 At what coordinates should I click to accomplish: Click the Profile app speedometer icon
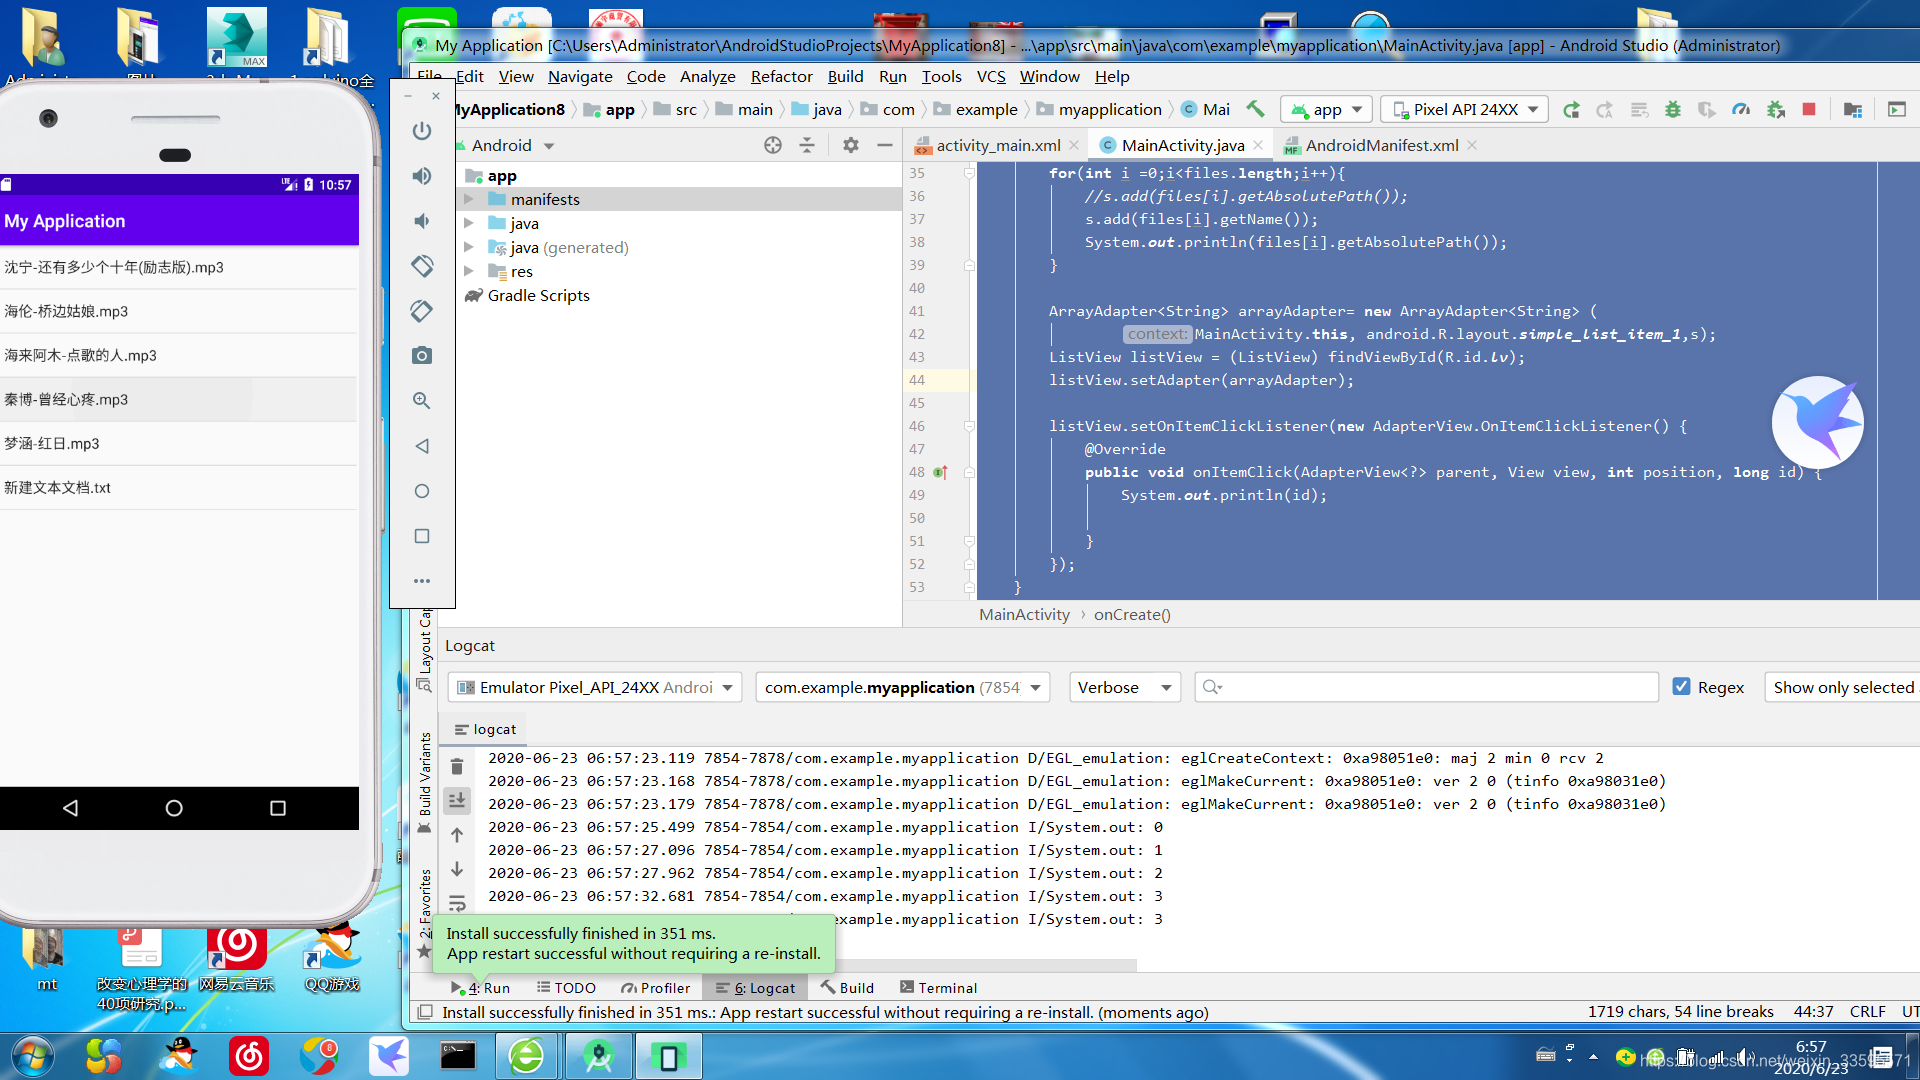point(1741,109)
